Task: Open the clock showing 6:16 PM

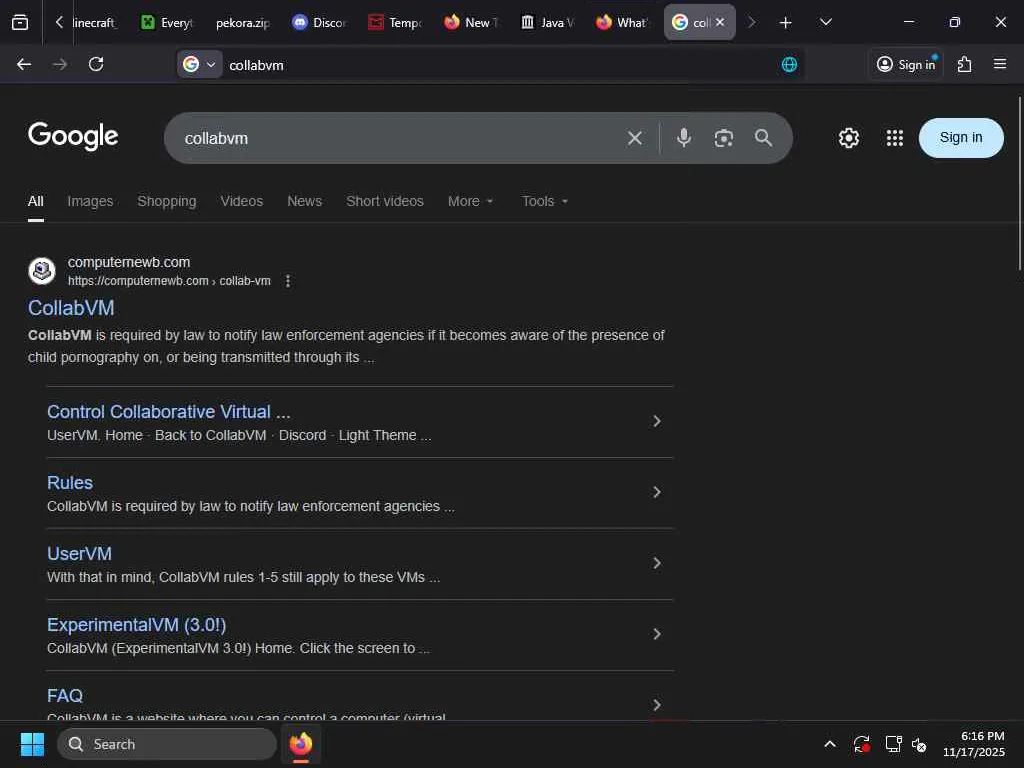Action: [x=973, y=744]
